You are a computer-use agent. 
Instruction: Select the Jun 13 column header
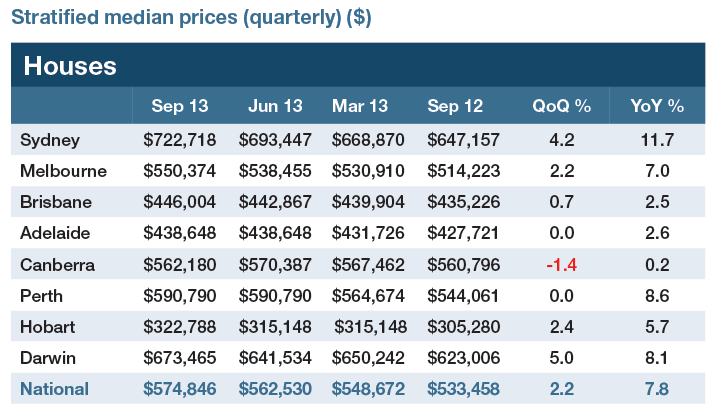click(x=276, y=106)
